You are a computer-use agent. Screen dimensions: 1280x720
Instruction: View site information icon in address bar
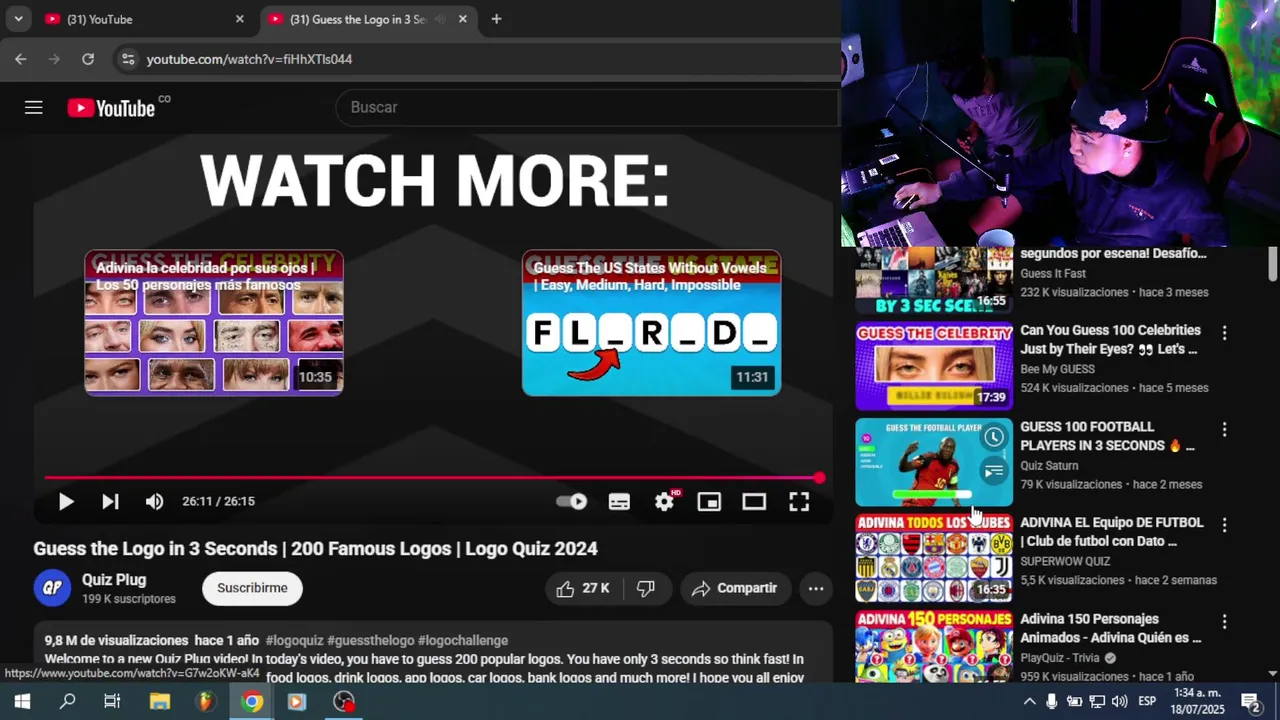click(127, 59)
